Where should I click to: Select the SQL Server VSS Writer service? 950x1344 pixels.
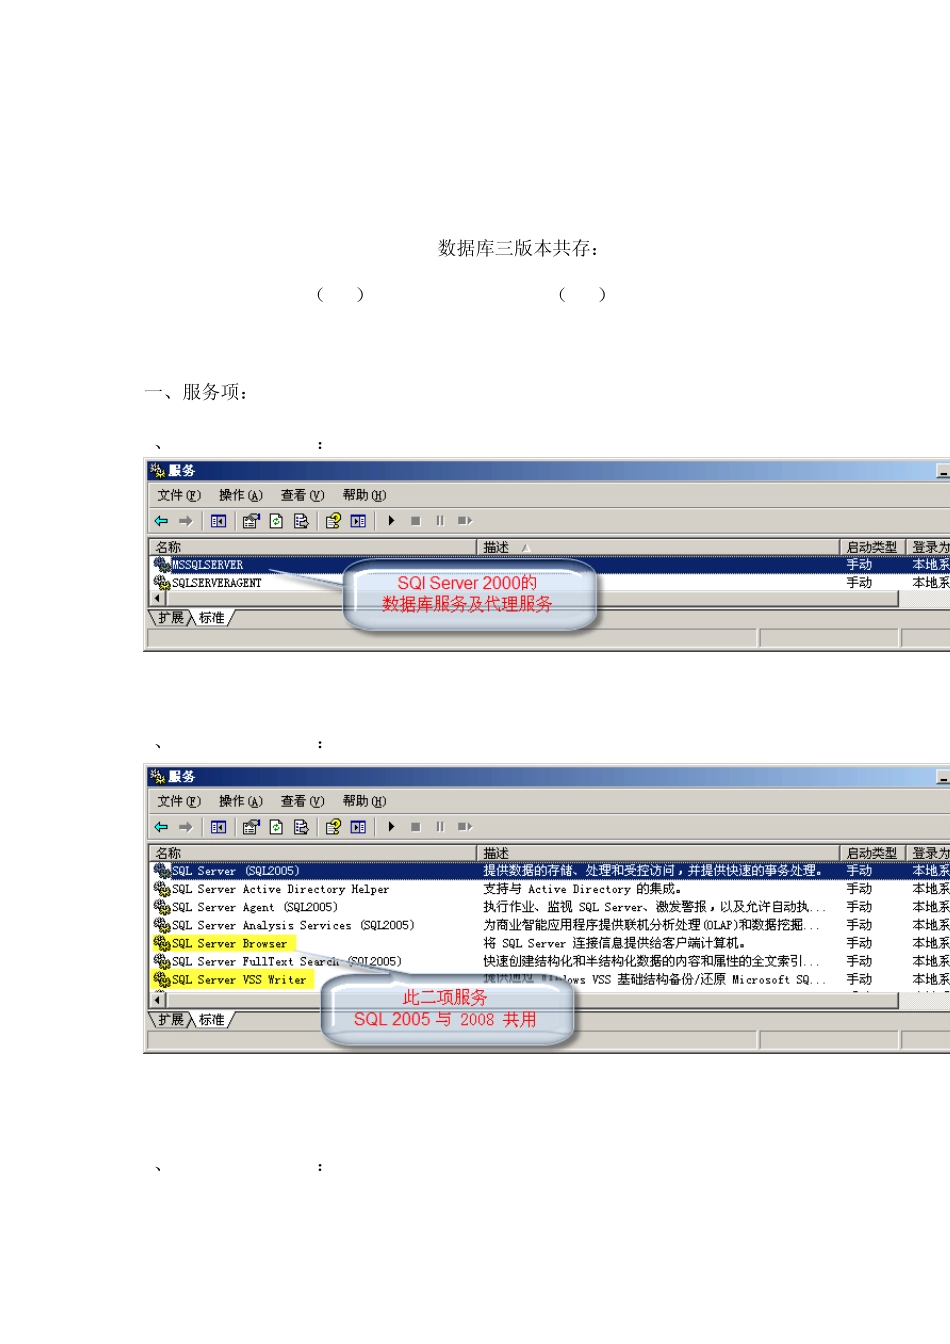pos(550,980)
